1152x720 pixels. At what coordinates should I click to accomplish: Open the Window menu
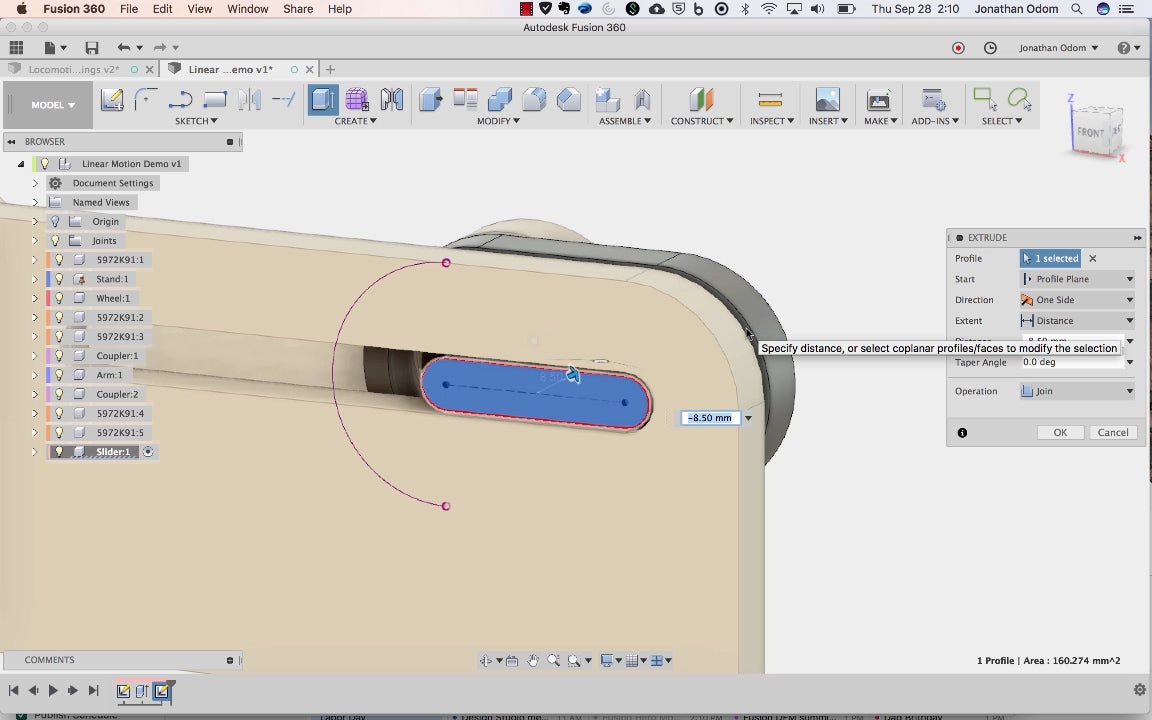[248, 9]
